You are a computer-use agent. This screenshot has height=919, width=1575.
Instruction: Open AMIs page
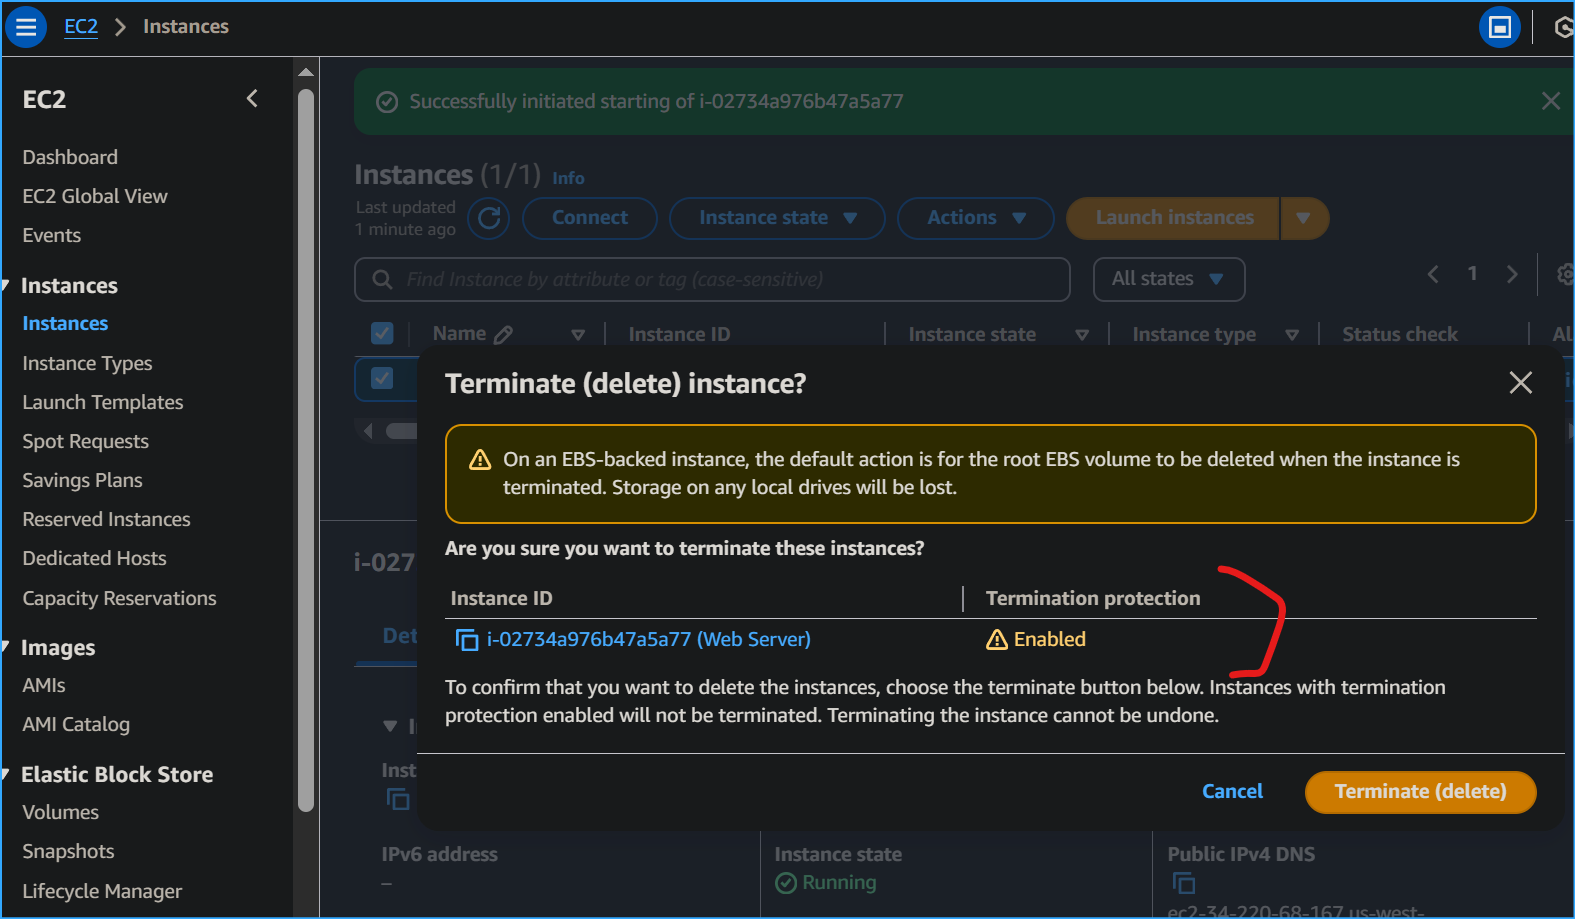44,685
